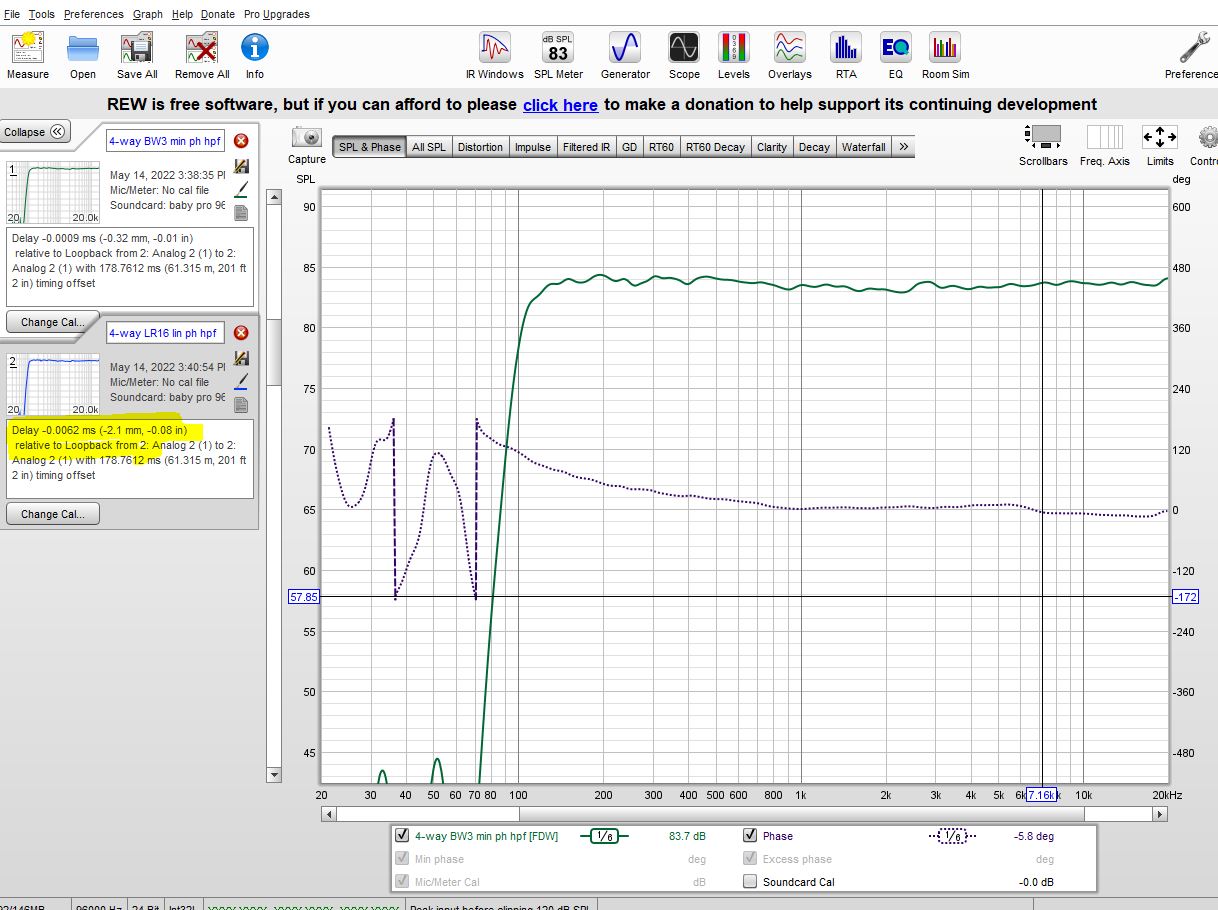Switch to the Impulse tab
The width and height of the screenshot is (1218, 910).
[x=532, y=147]
